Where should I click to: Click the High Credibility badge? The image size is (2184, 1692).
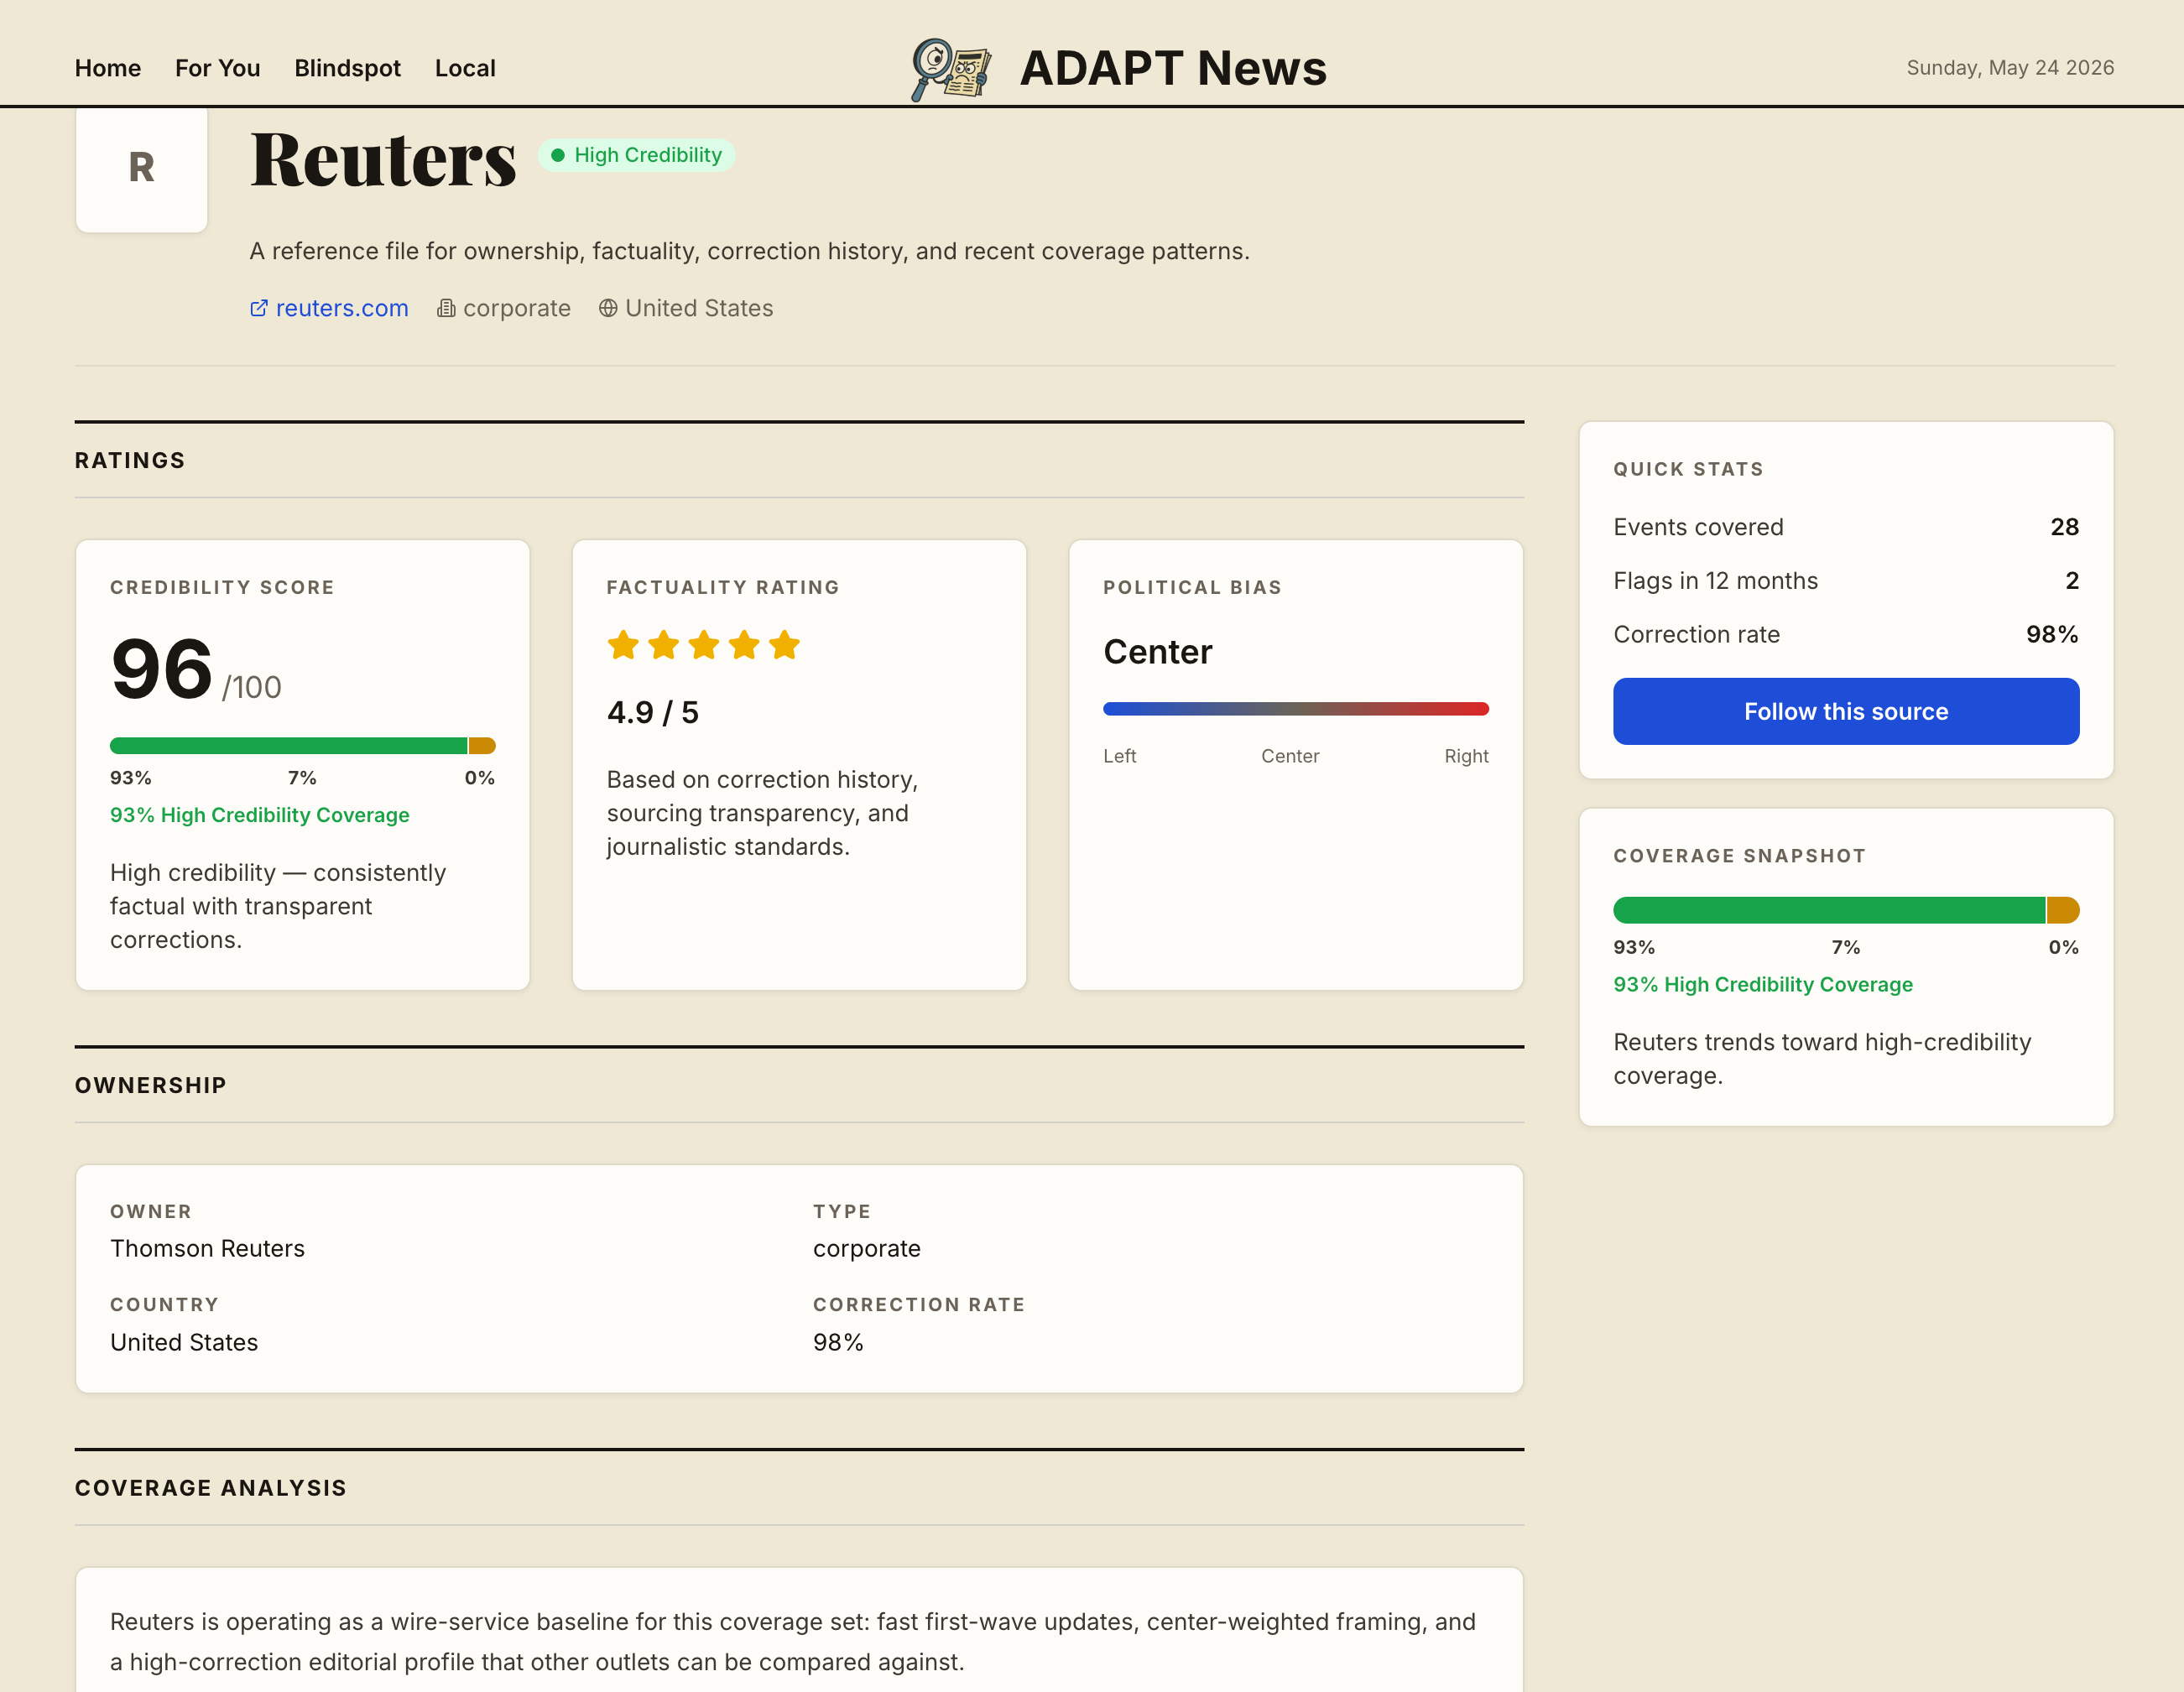coord(637,155)
